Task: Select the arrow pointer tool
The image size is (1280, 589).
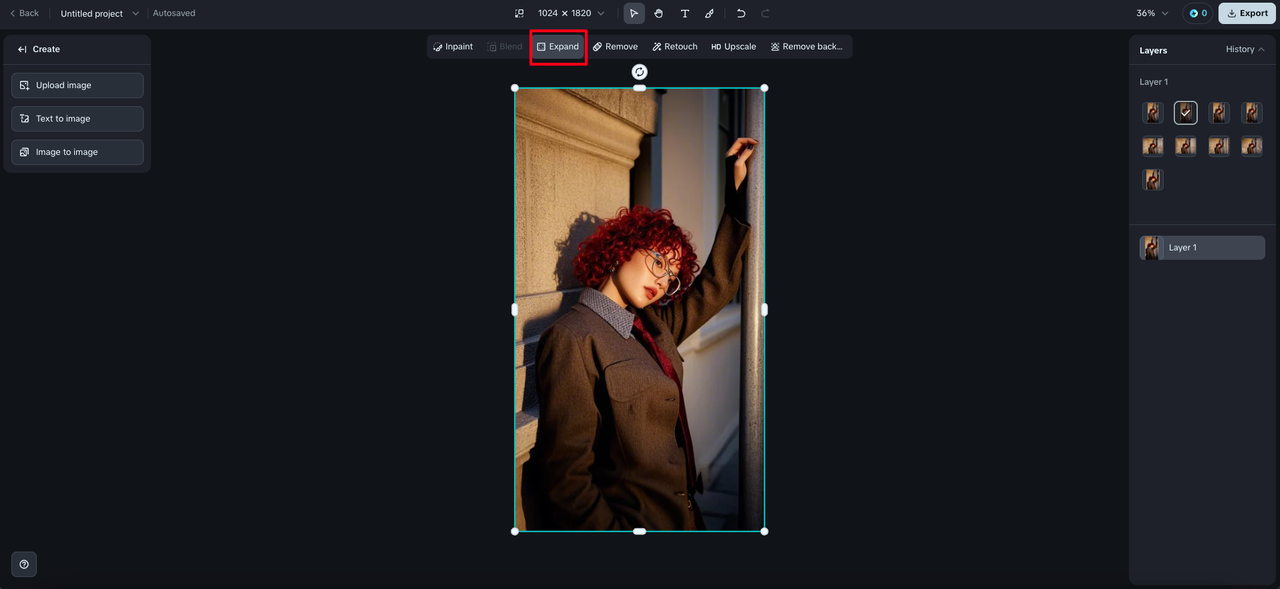Action: [634, 13]
